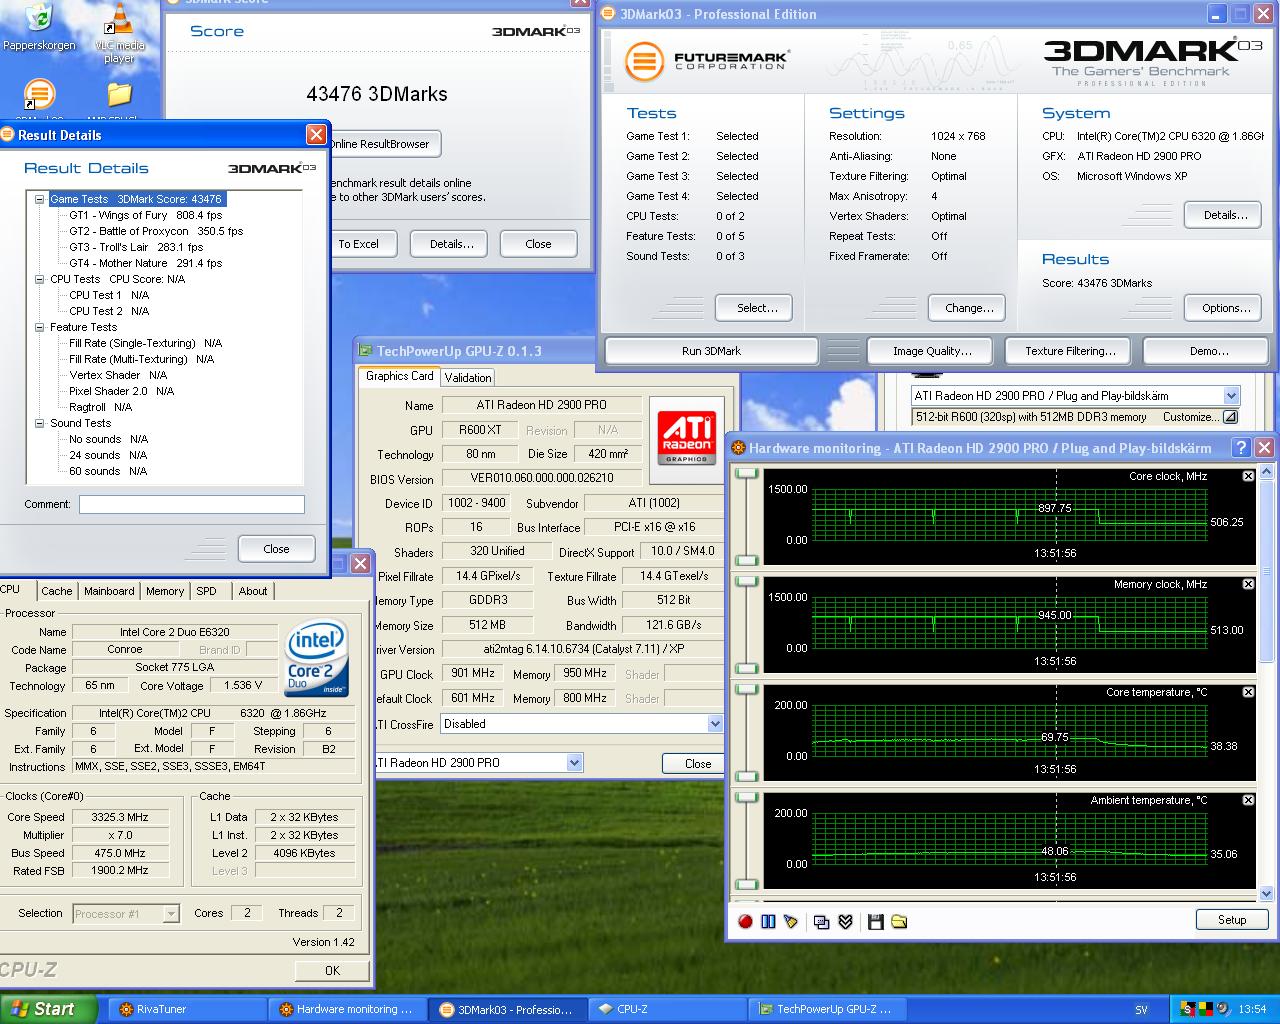Screen dimensions: 1280x1024
Task: Close the Core temperature graph
Action: pyautogui.click(x=1248, y=692)
